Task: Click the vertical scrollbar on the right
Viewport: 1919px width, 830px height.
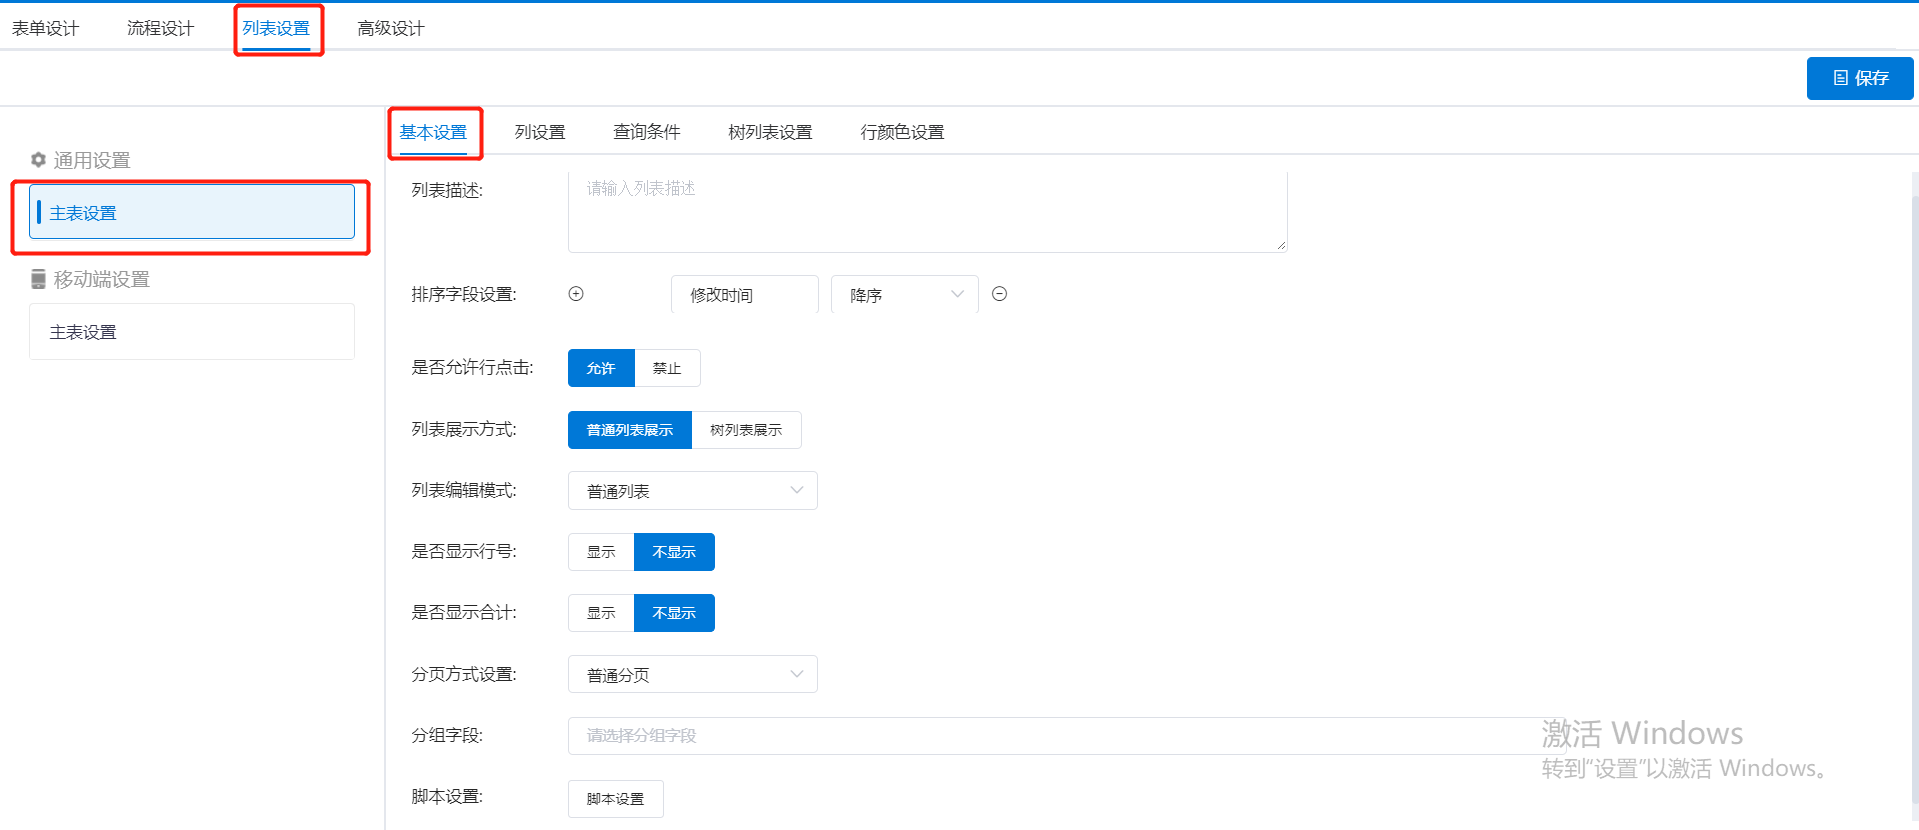Action: 1915,500
